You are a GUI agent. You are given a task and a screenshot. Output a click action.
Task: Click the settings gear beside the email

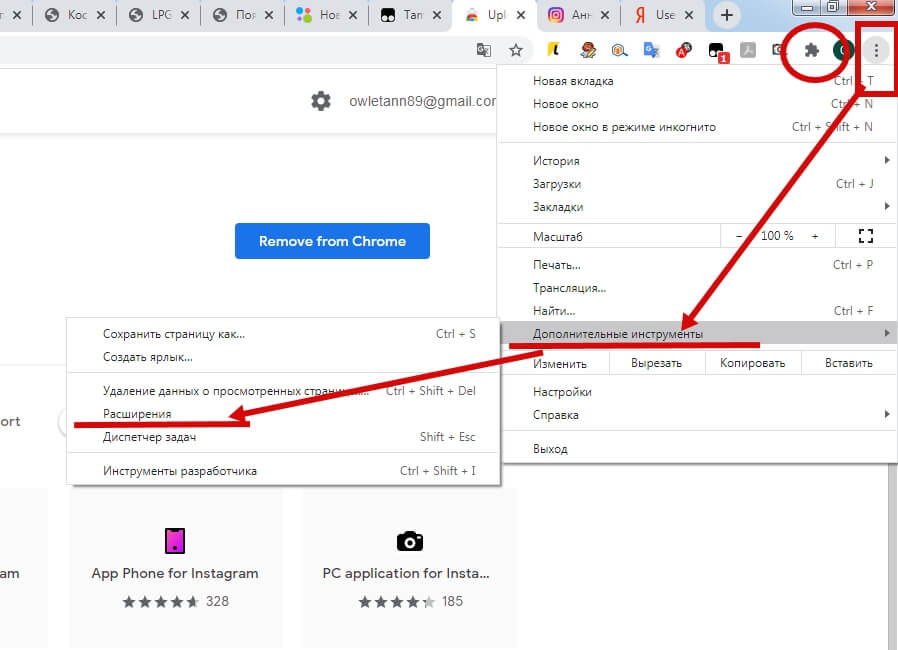pyautogui.click(x=321, y=101)
